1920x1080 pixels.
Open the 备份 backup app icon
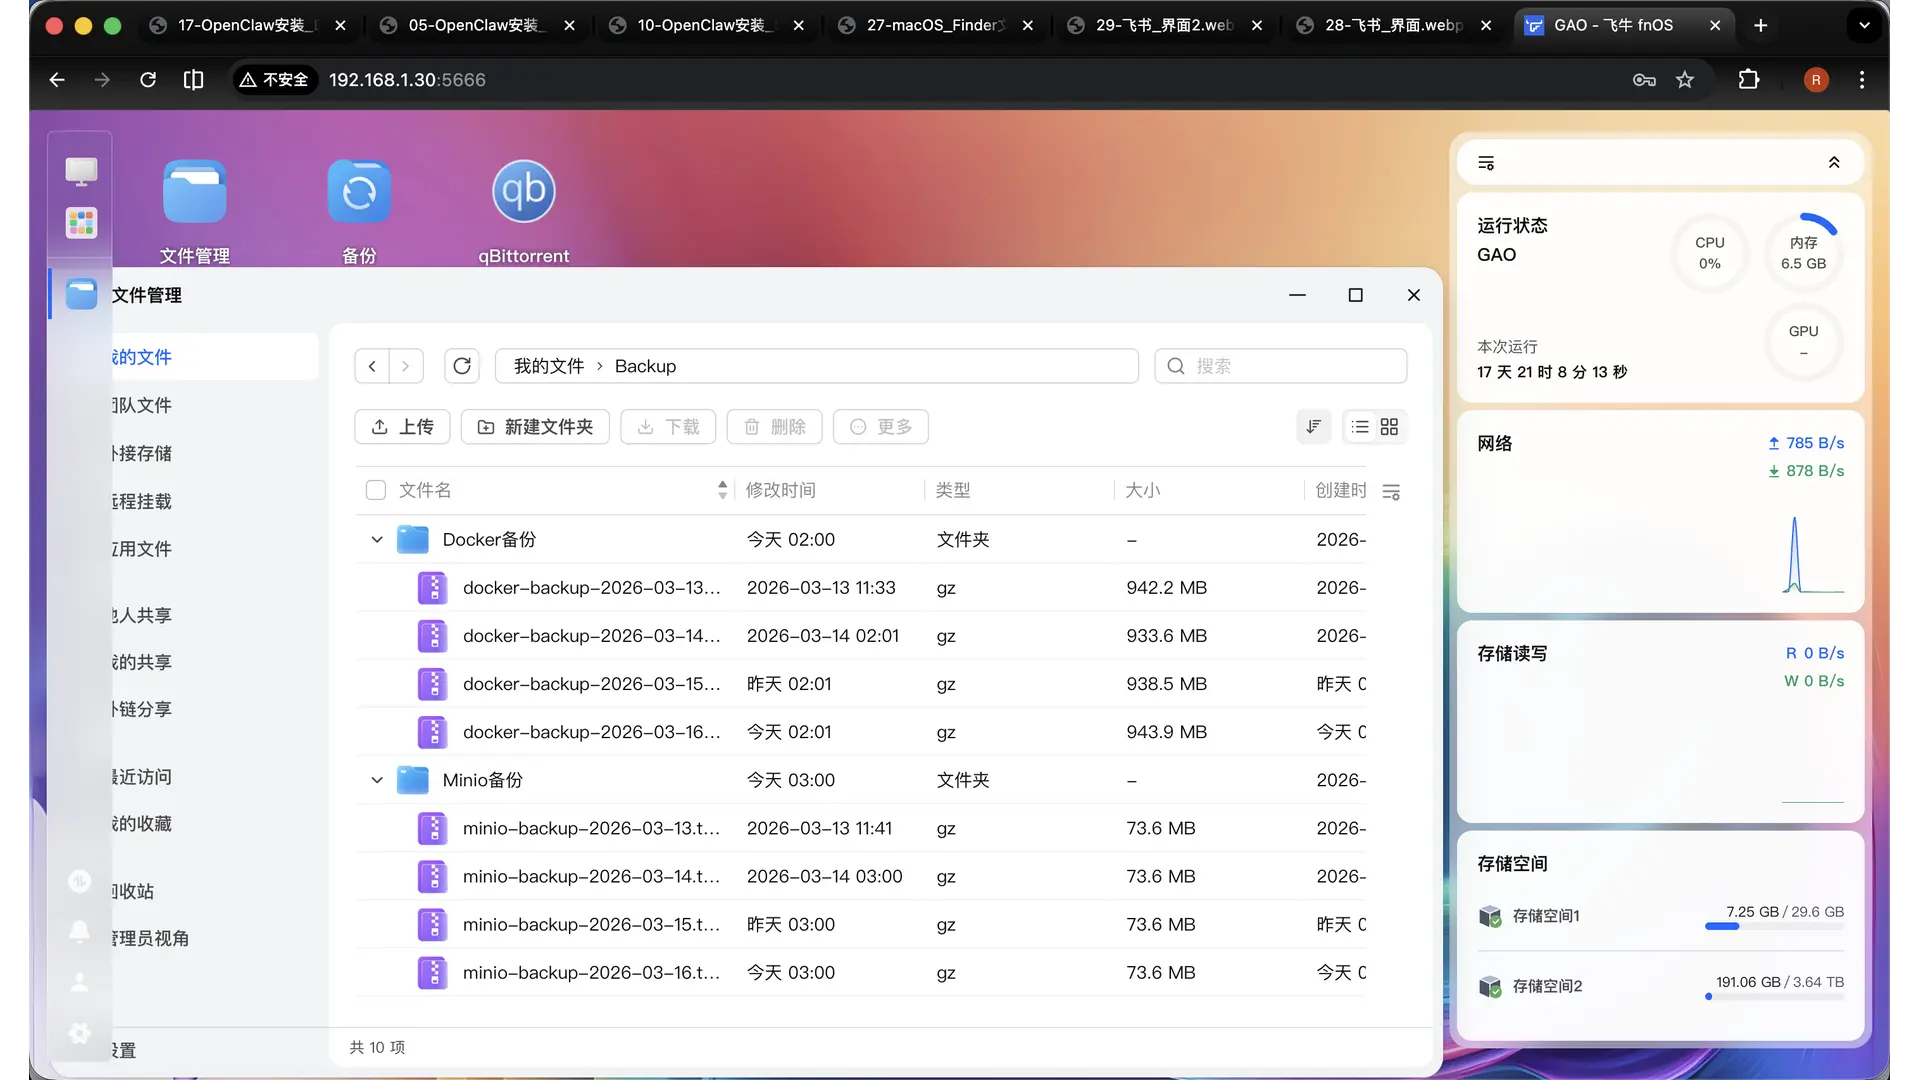359,191
